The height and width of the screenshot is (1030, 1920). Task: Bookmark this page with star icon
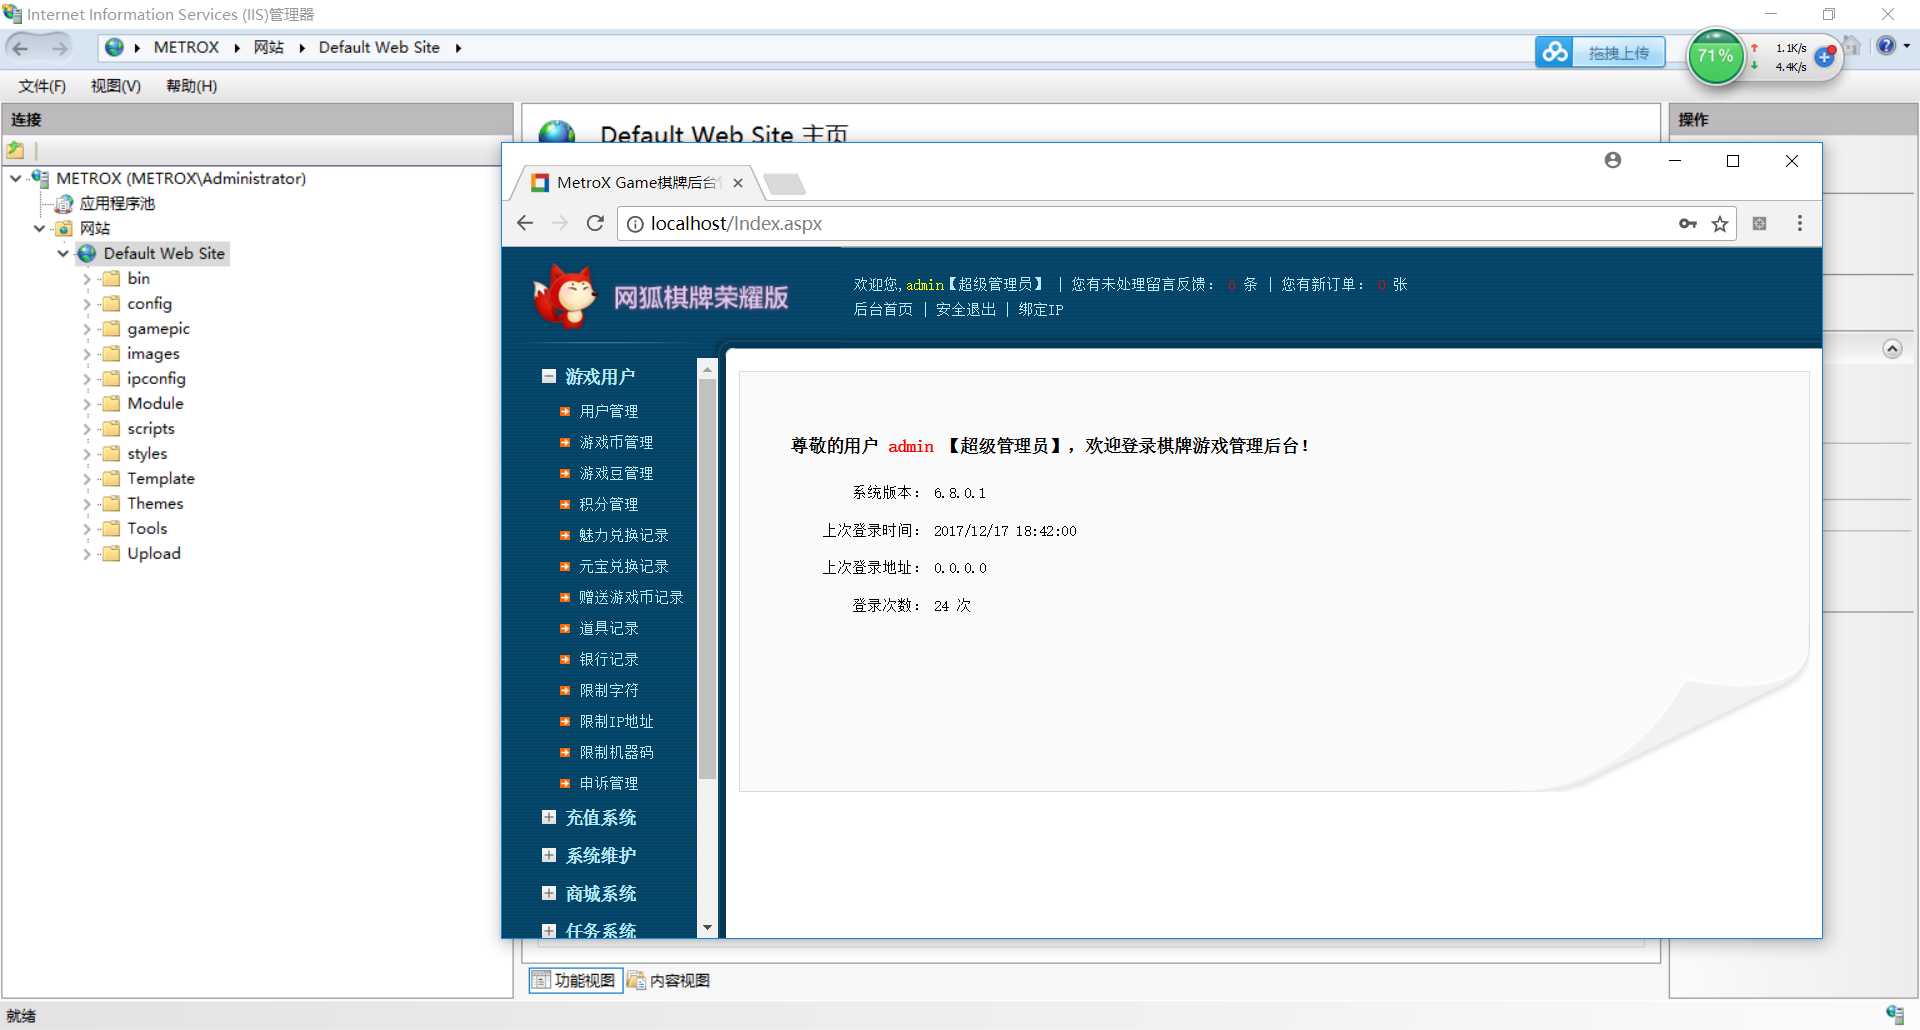(x=1720, y=224)
